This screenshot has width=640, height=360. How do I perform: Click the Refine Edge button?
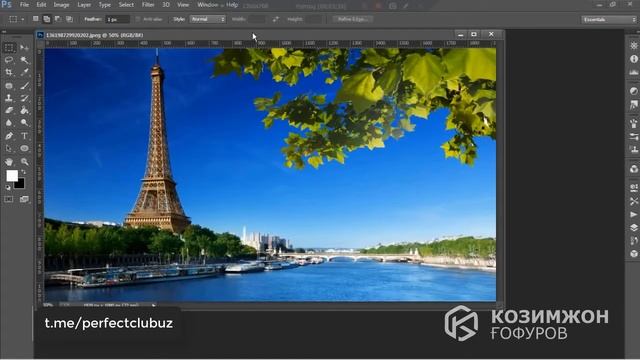(x=352, y=19)
